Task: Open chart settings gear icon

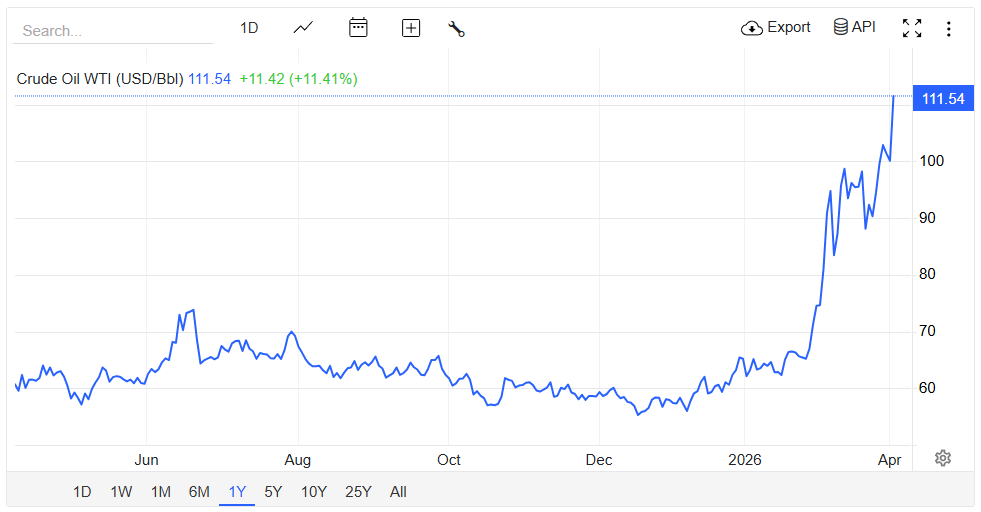Action: pos(942,458)
